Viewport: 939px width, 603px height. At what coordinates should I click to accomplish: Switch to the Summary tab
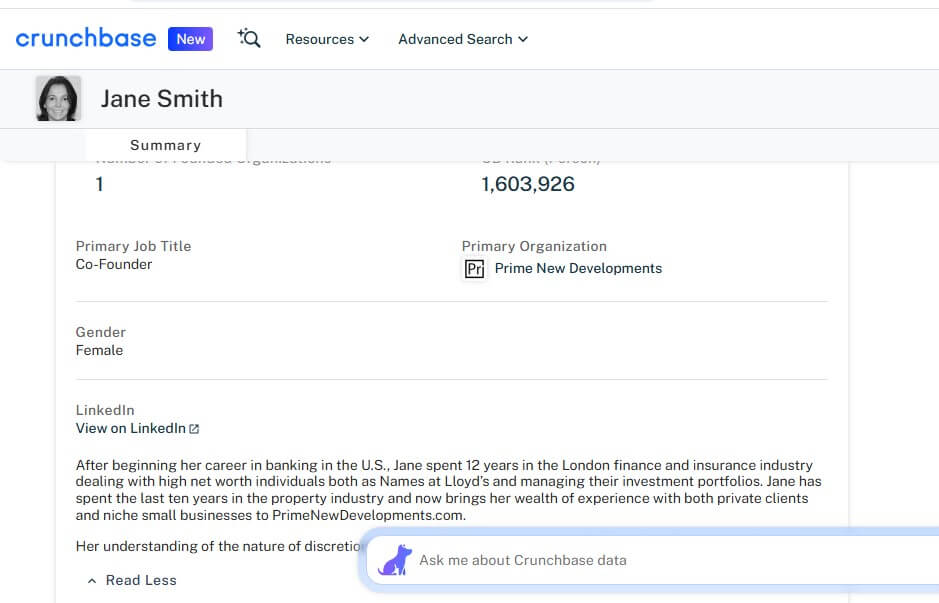(x=166, y=145)
